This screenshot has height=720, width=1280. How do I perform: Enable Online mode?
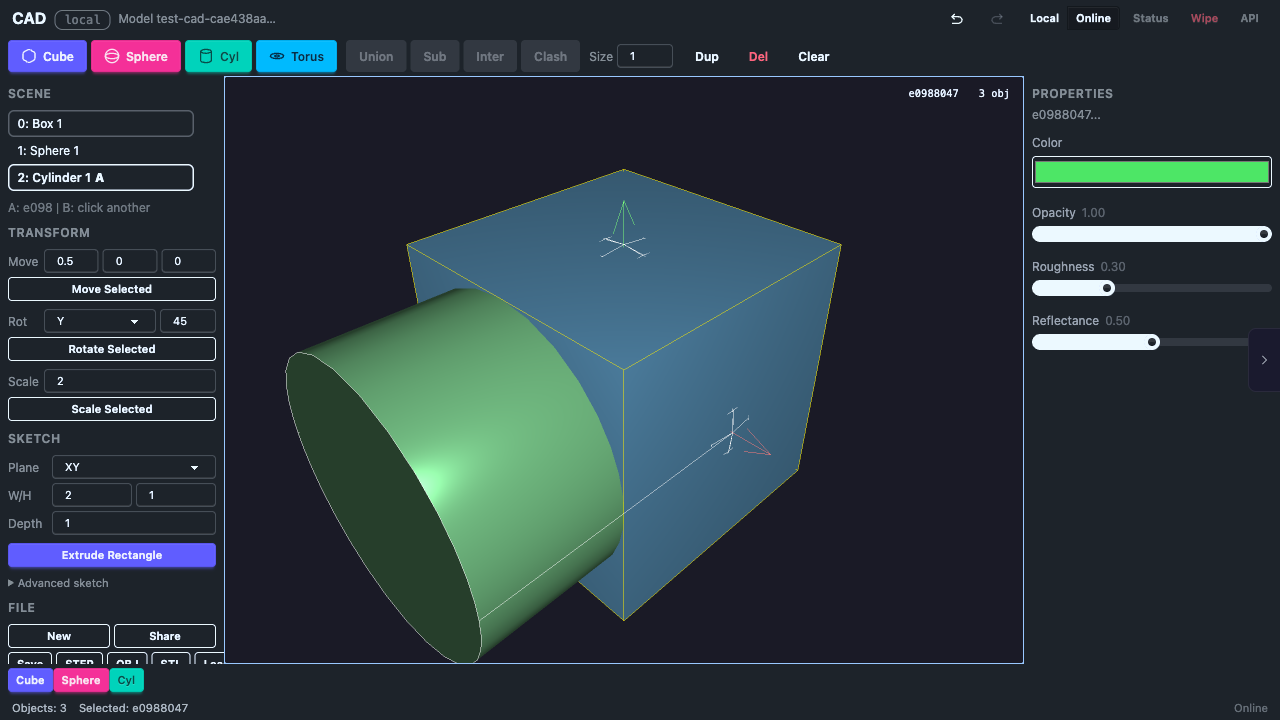coord(1093,18)
